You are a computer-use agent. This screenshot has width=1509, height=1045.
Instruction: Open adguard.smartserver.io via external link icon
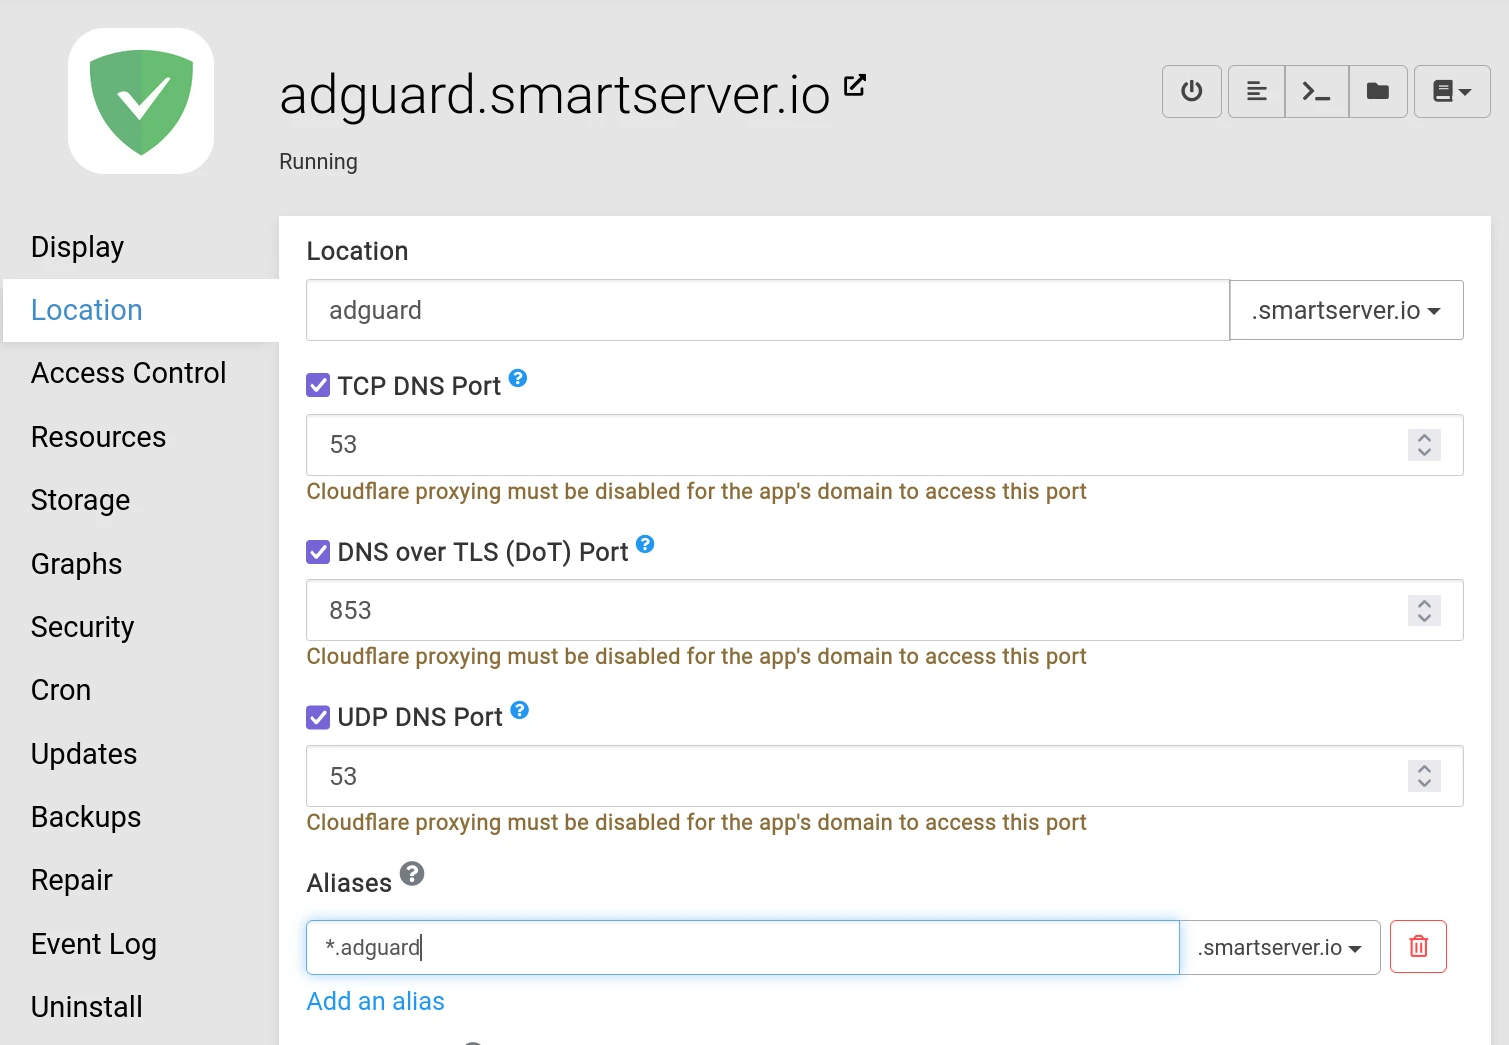tap(854, 85)
